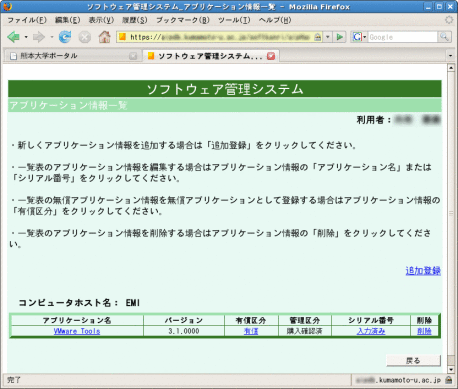458x389 pixels.
Task: Click the 管理区分 column header
Action: point(305,320)
